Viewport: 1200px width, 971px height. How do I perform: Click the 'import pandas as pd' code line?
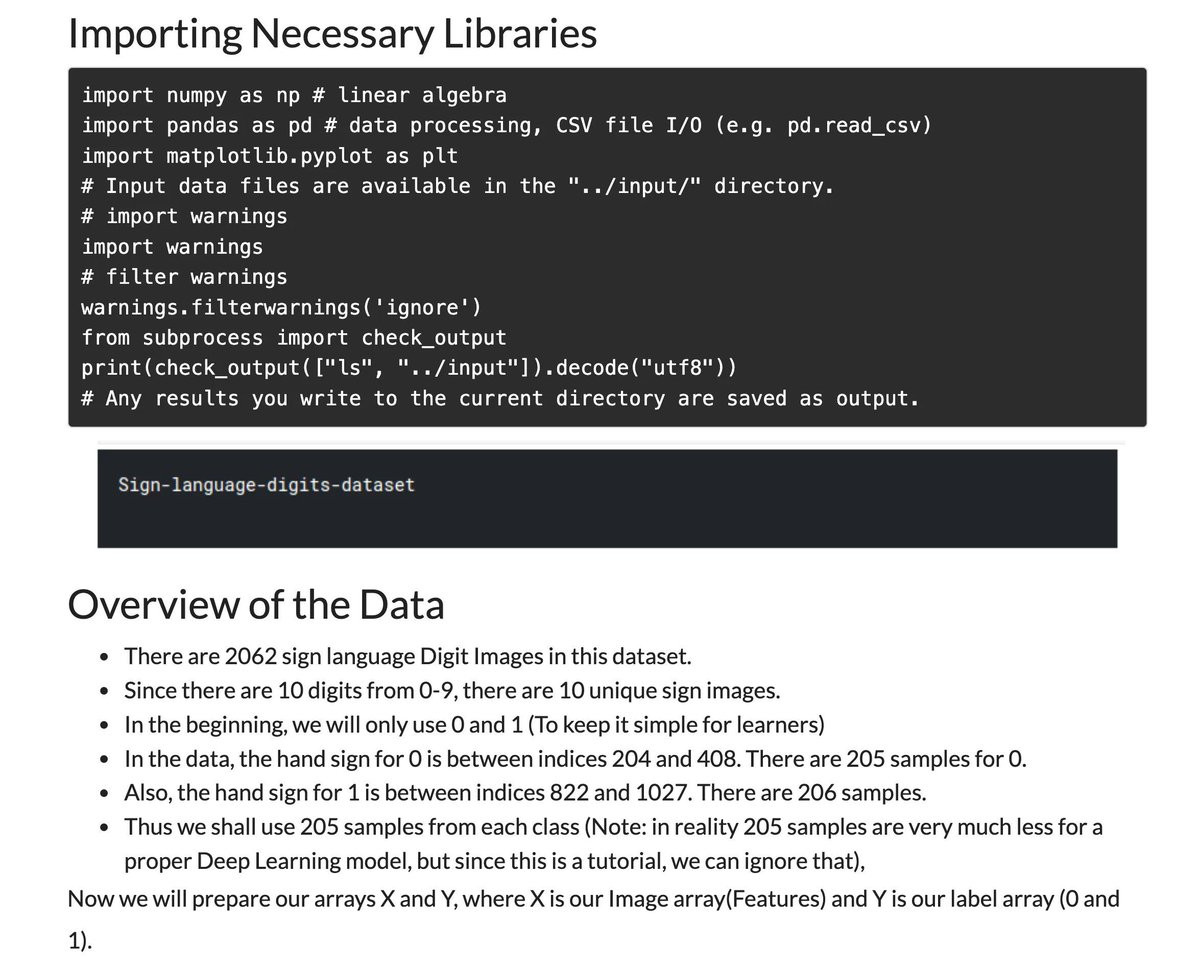(507, 125)
